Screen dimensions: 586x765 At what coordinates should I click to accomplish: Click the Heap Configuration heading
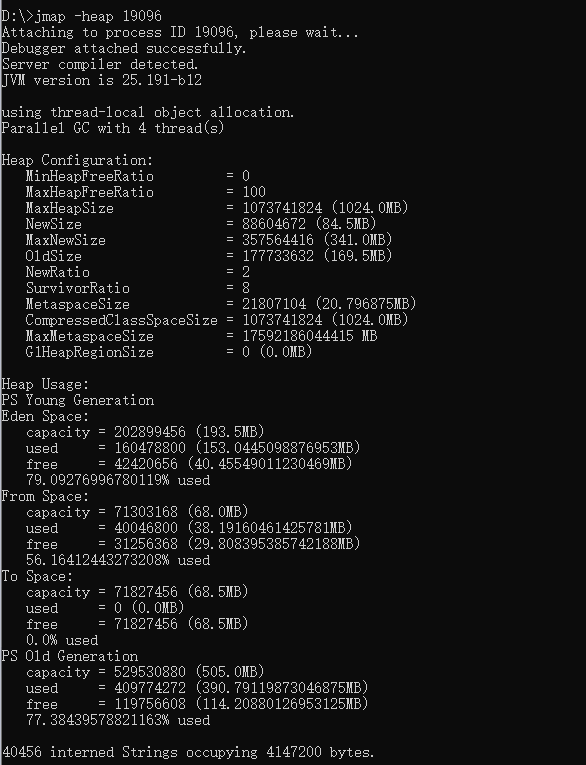point(77,160)
